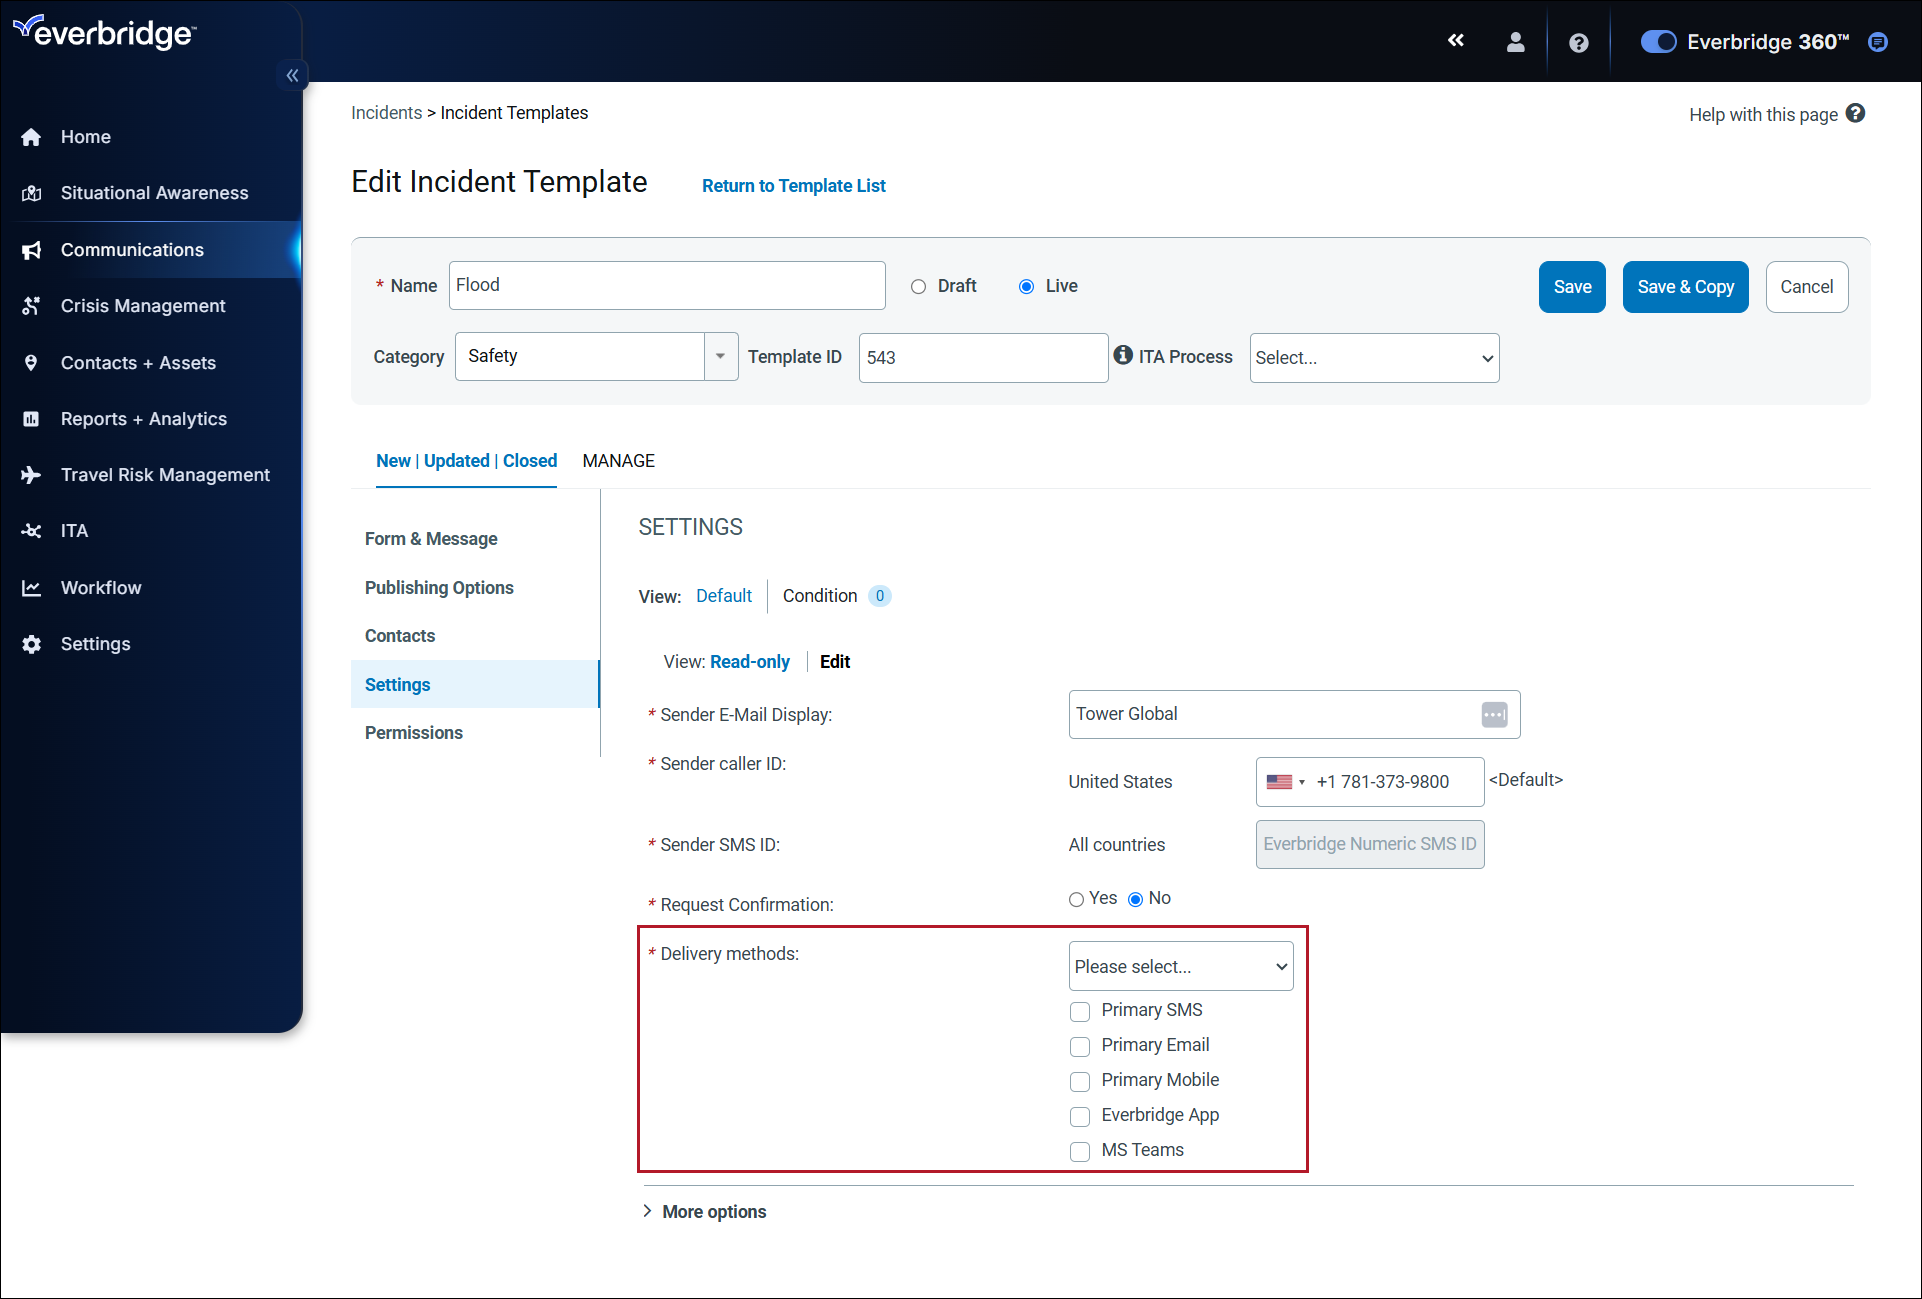This screenshot has height=1299, width=1922.
Task: Select Settings in template side menu
Action: pos(475,684)
